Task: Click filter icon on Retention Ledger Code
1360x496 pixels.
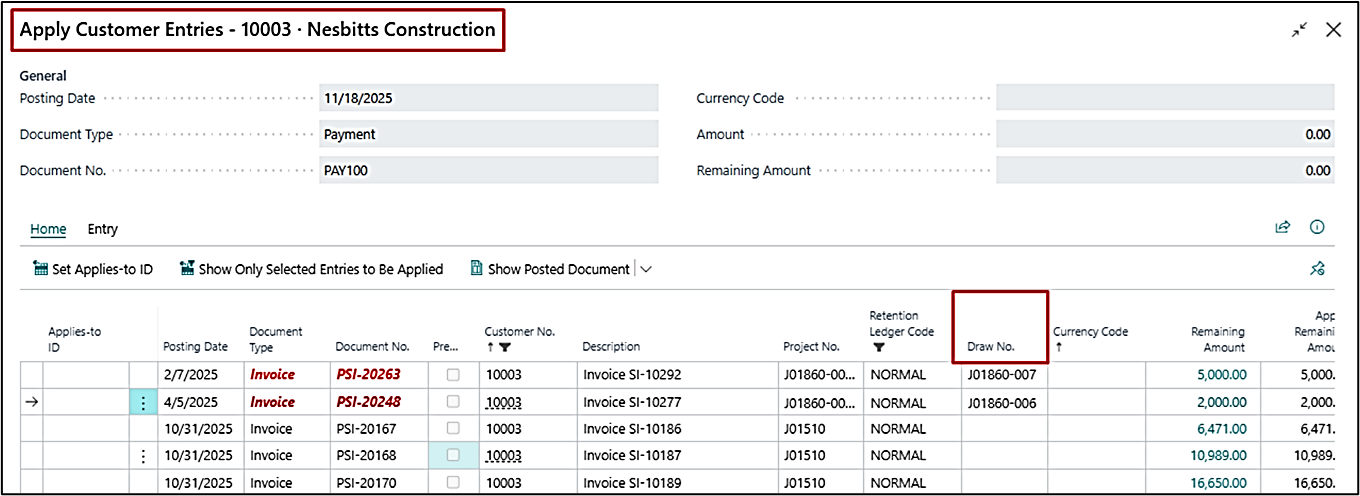Action: 878,347
